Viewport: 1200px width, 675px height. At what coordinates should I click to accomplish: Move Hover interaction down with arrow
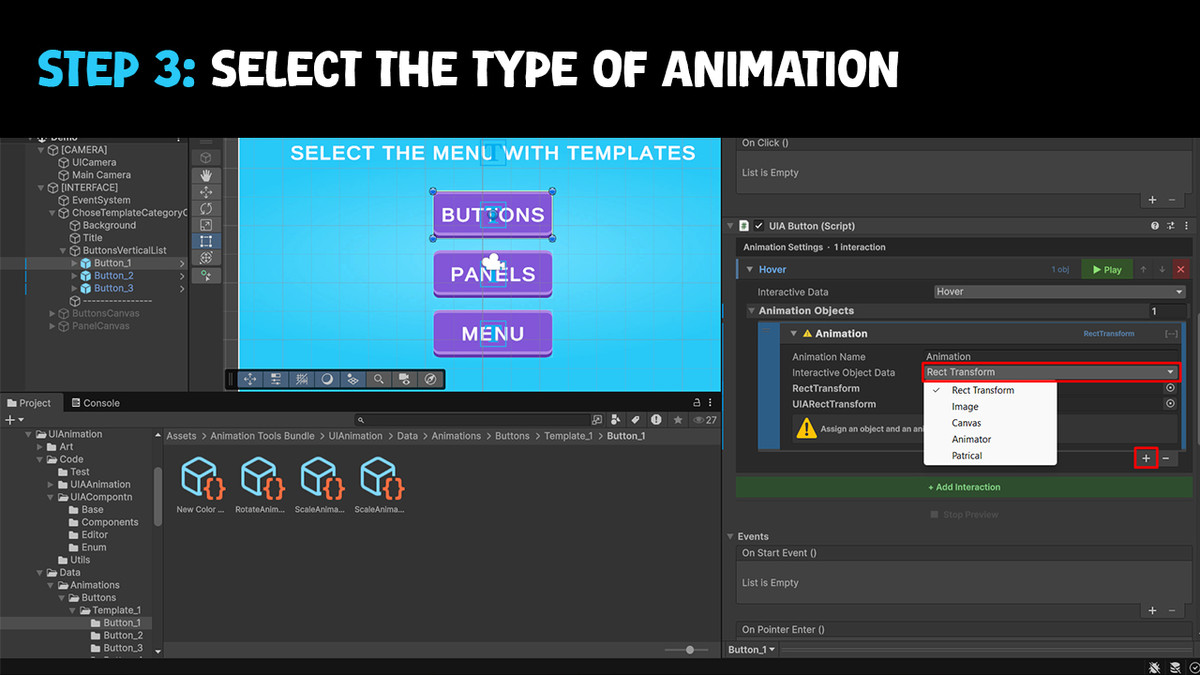(1162, 269)
